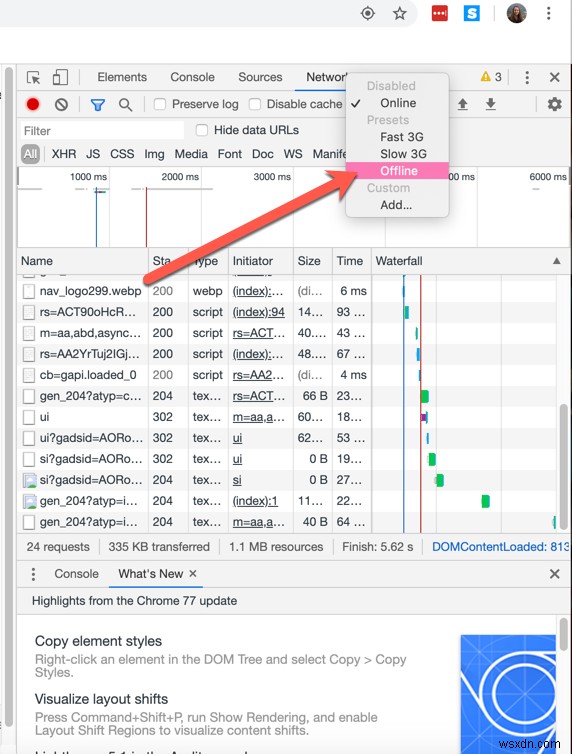Open DevTools three-dot customize menu

click(527, 77)
